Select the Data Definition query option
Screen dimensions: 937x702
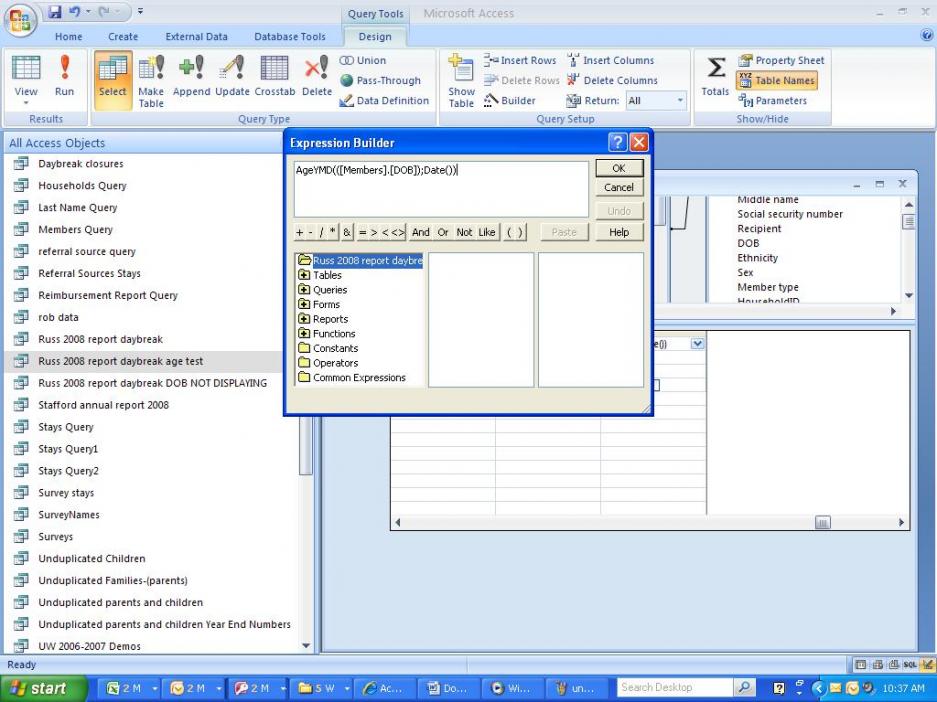(384, 100)
